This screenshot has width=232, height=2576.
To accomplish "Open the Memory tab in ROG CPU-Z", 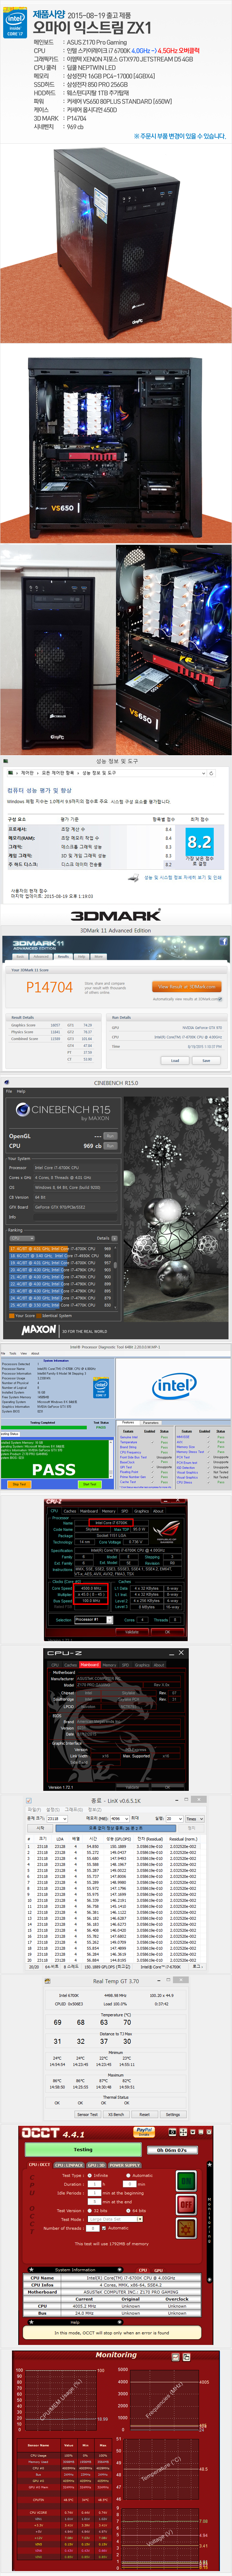I will (109, 1511).
